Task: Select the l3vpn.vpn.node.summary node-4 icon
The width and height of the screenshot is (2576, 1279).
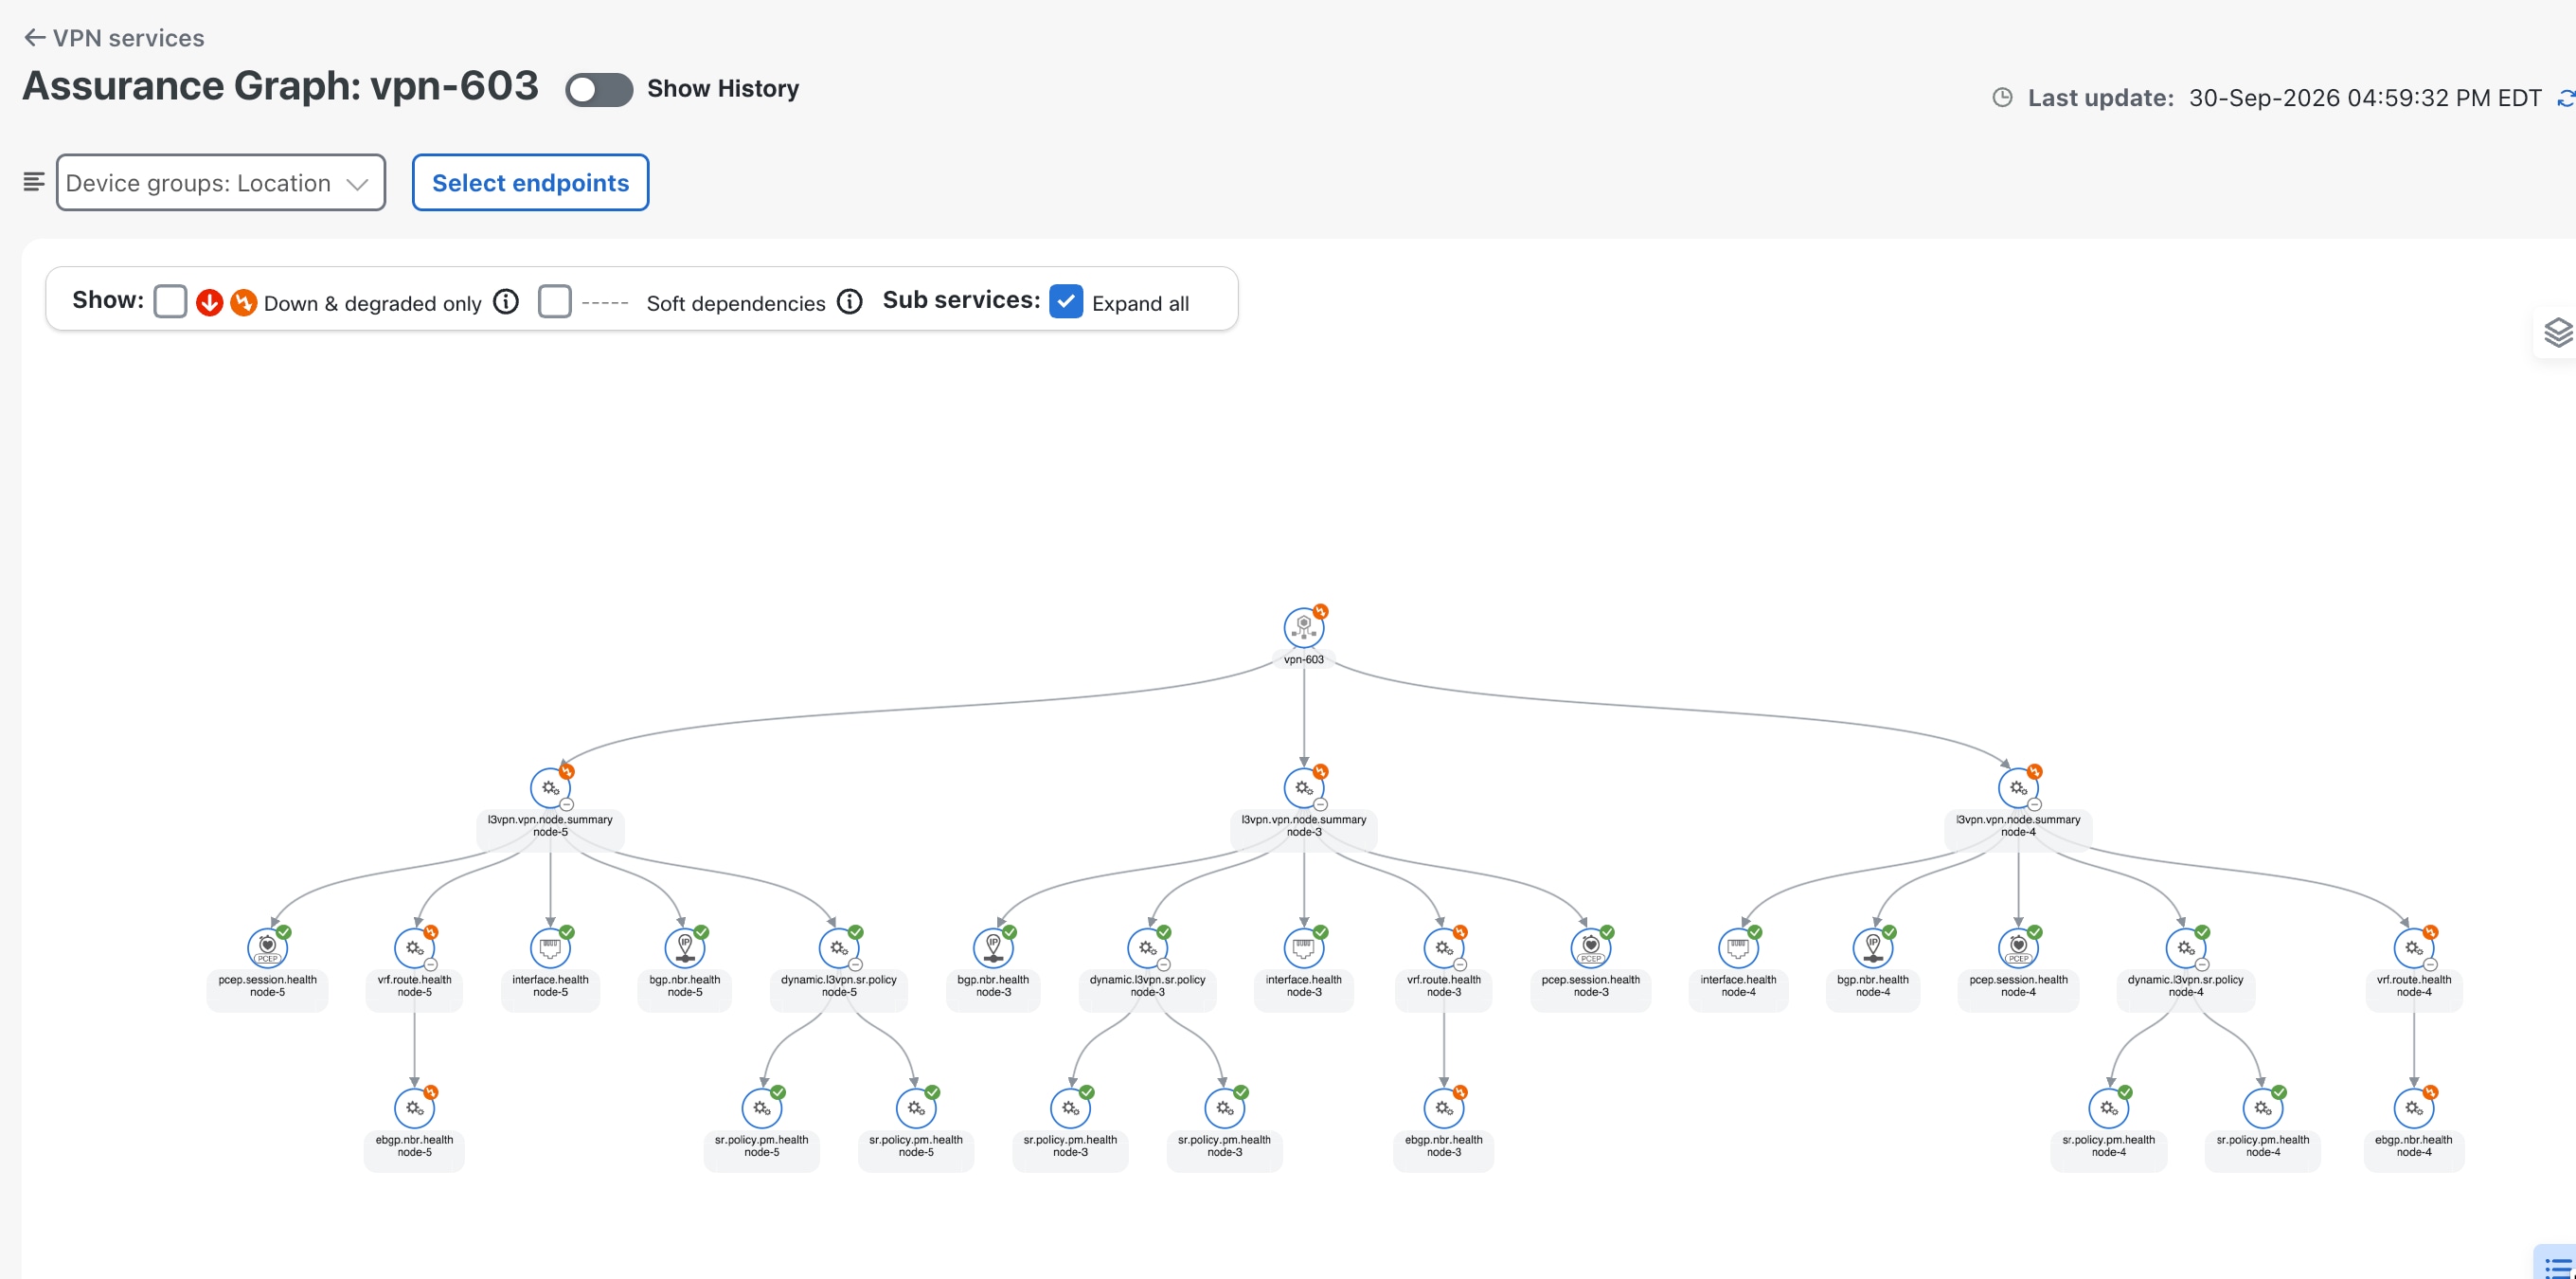Action: [2017, 787]
